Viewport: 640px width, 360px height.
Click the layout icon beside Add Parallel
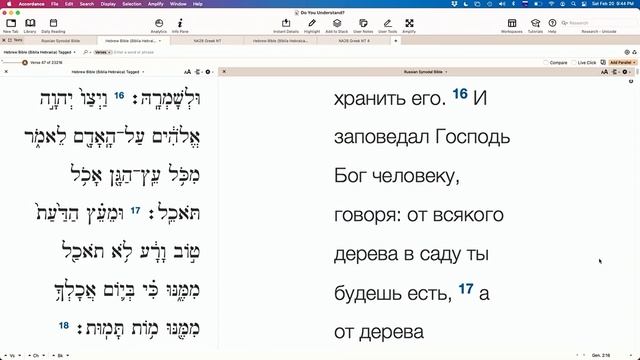click(603, 62)
